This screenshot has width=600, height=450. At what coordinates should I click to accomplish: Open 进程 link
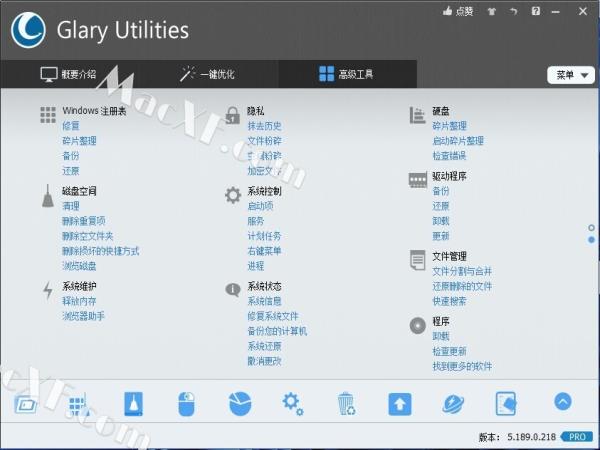point(256,266)
